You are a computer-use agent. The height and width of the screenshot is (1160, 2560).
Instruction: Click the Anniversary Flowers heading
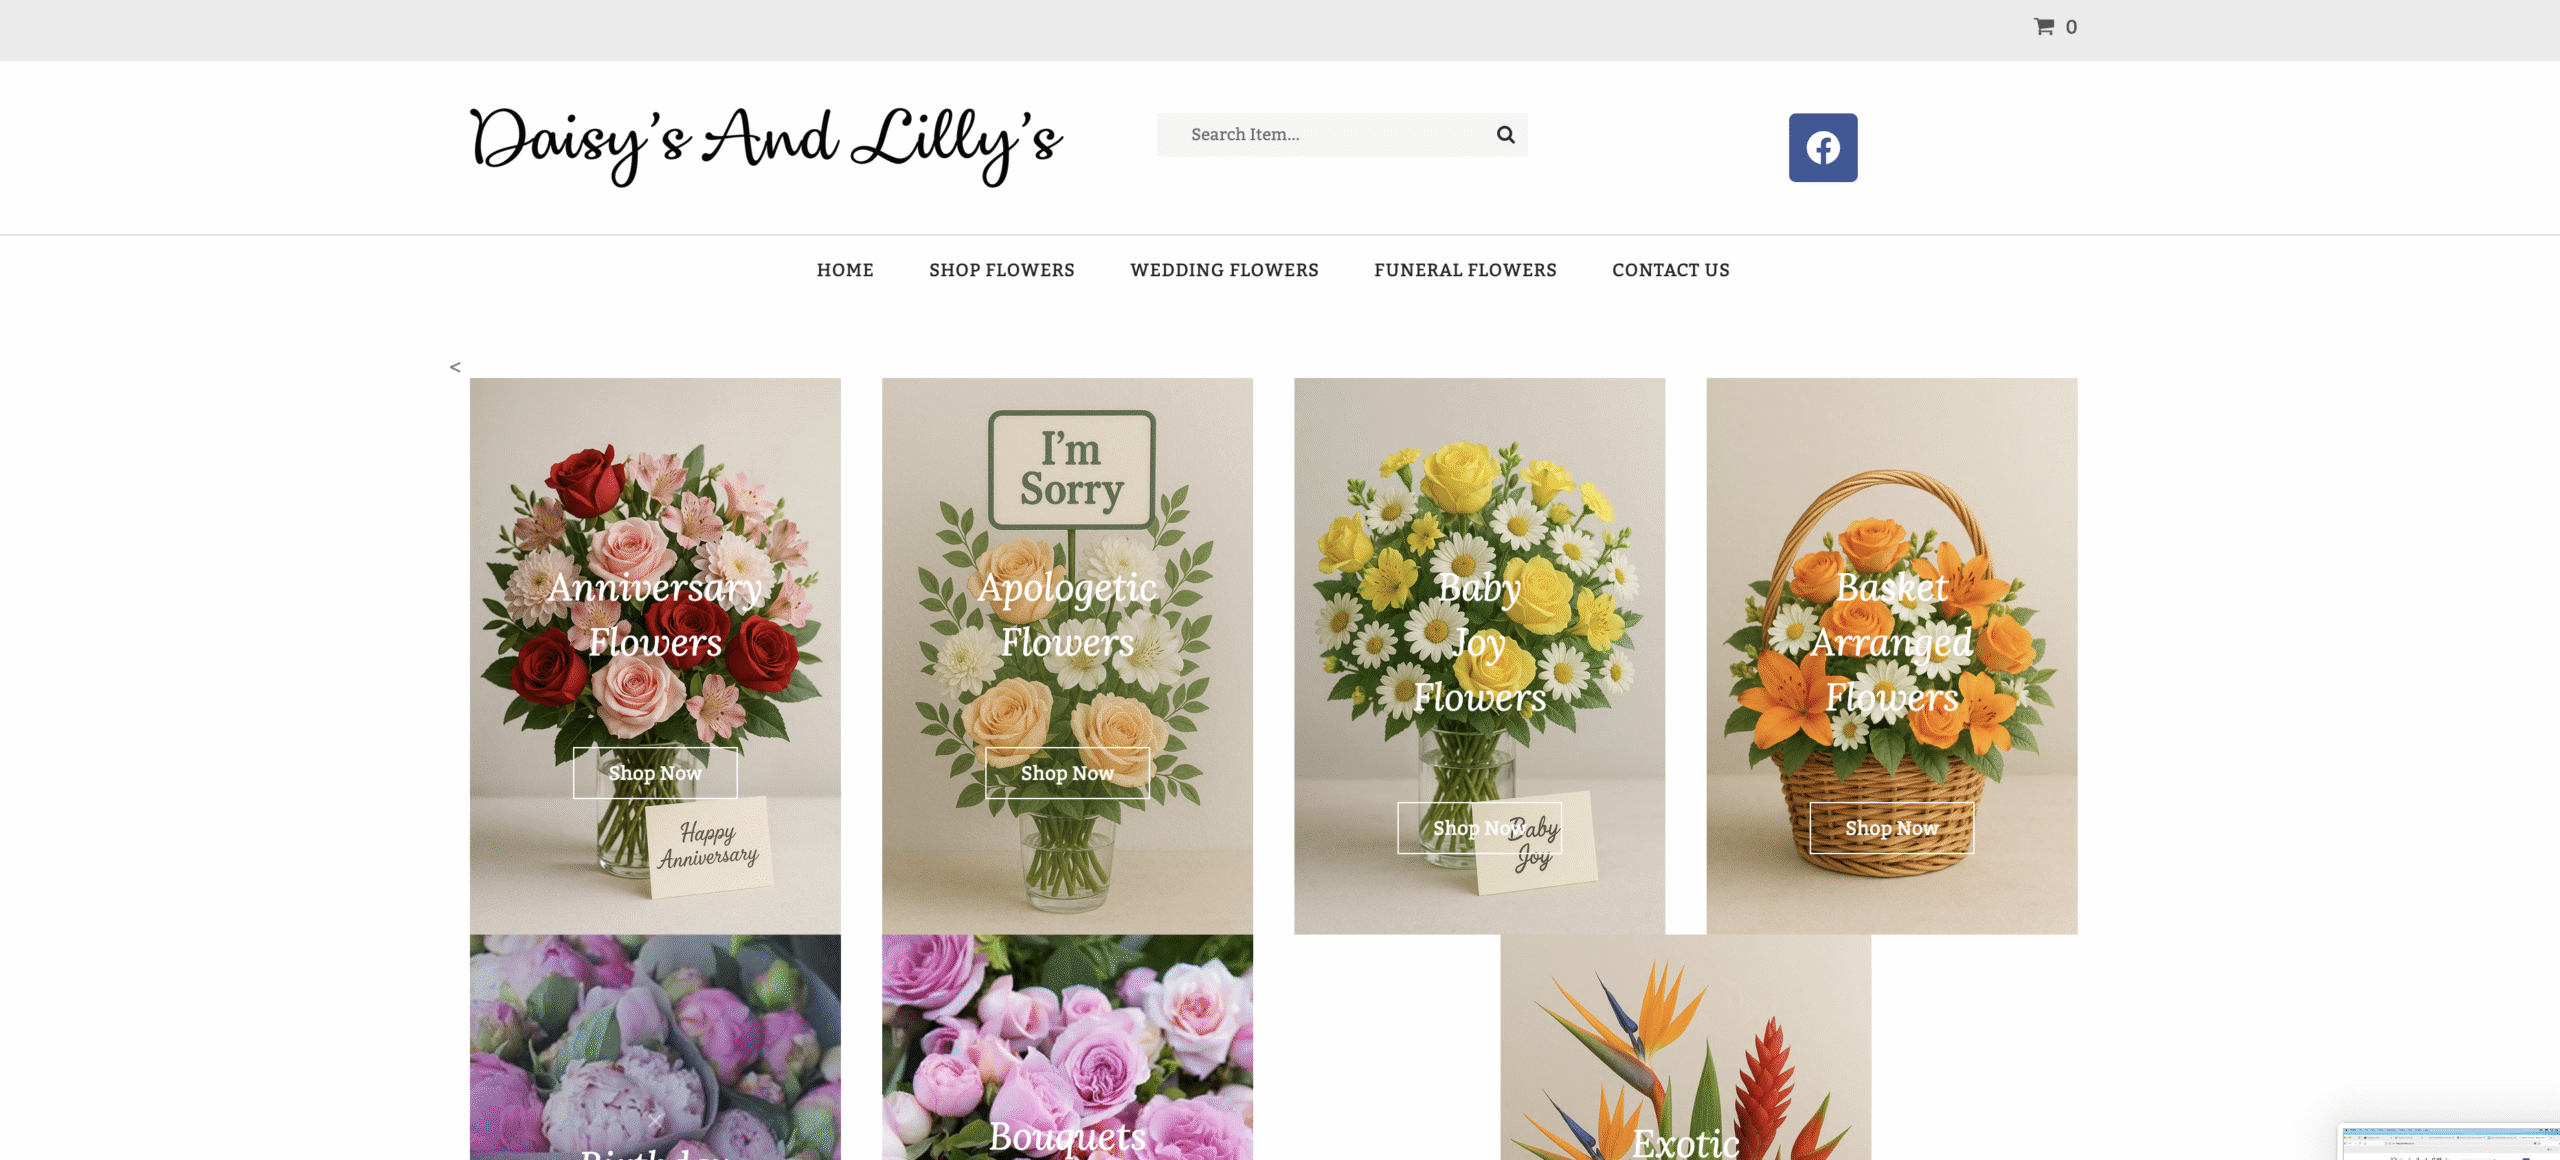point(655,614)
